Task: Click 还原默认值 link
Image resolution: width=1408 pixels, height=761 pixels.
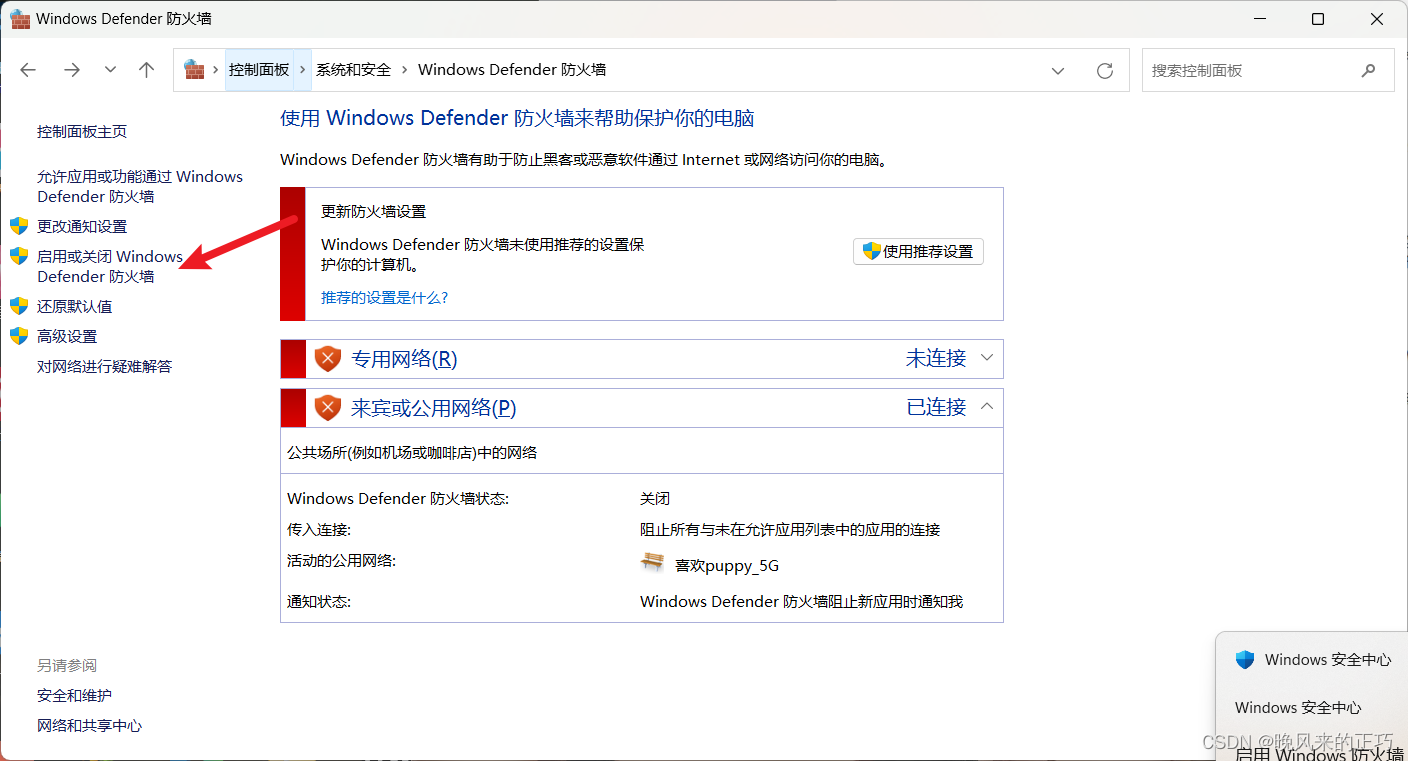Action: pos(75,307)
